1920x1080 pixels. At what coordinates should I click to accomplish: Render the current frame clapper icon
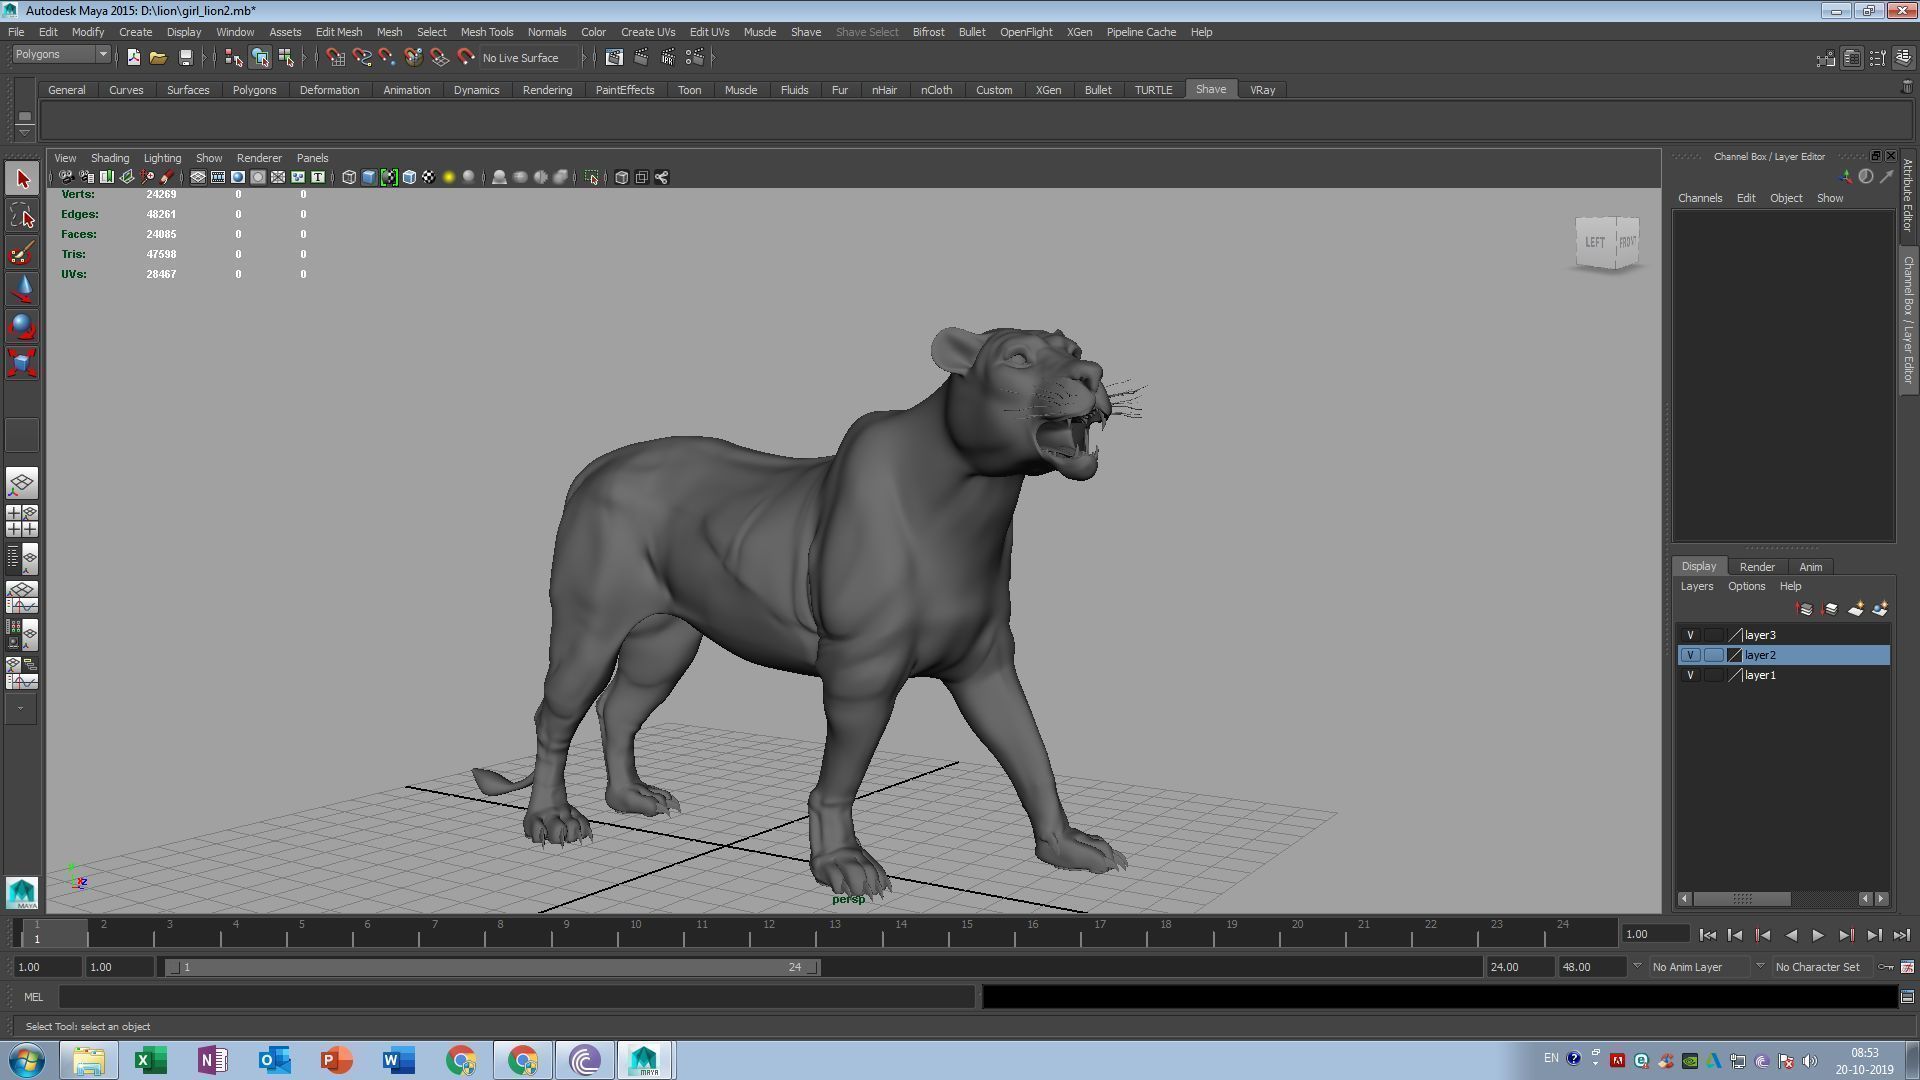641,58
